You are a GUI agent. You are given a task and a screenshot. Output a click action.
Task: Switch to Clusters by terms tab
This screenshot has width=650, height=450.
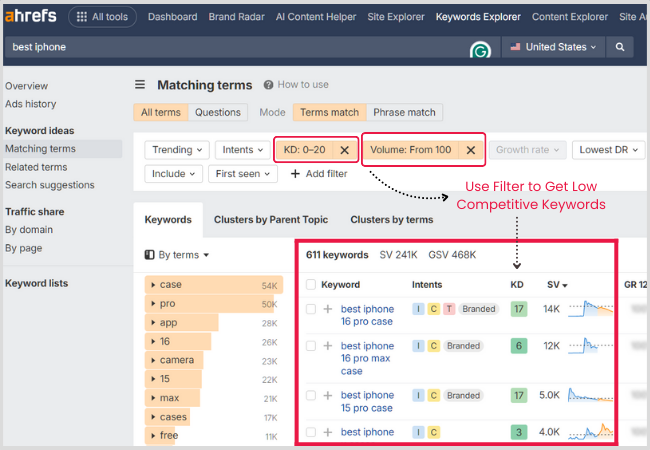click(x=392, y=220)
